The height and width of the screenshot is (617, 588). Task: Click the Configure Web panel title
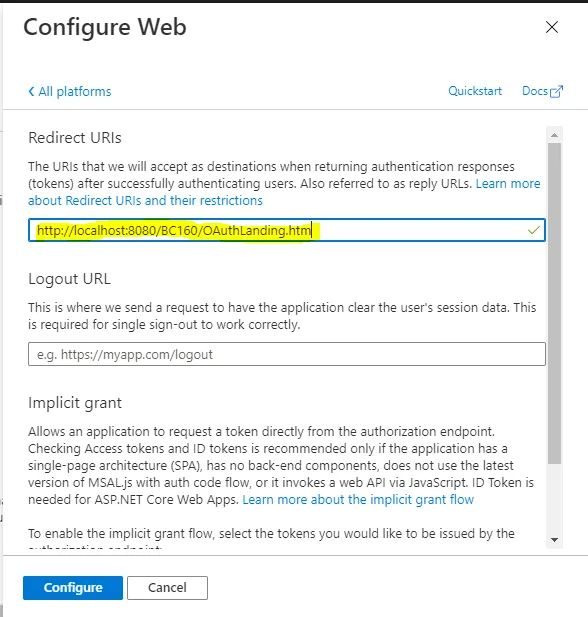click(x=105, y=27)
